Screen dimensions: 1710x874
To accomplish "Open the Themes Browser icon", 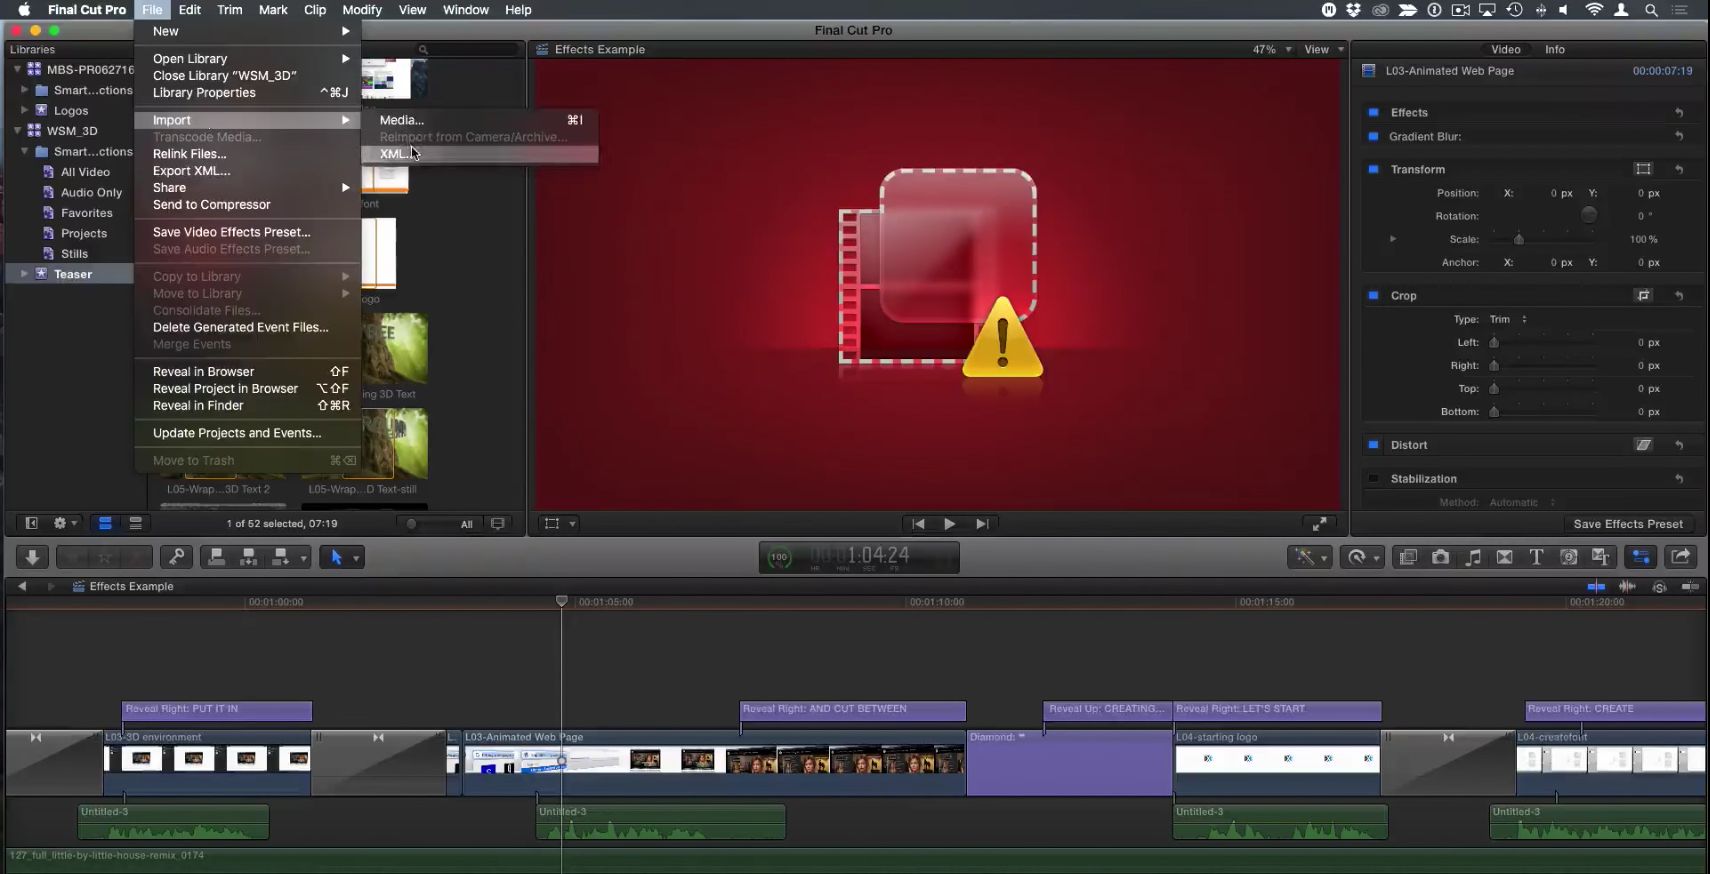I will (x=1600, y=557).
